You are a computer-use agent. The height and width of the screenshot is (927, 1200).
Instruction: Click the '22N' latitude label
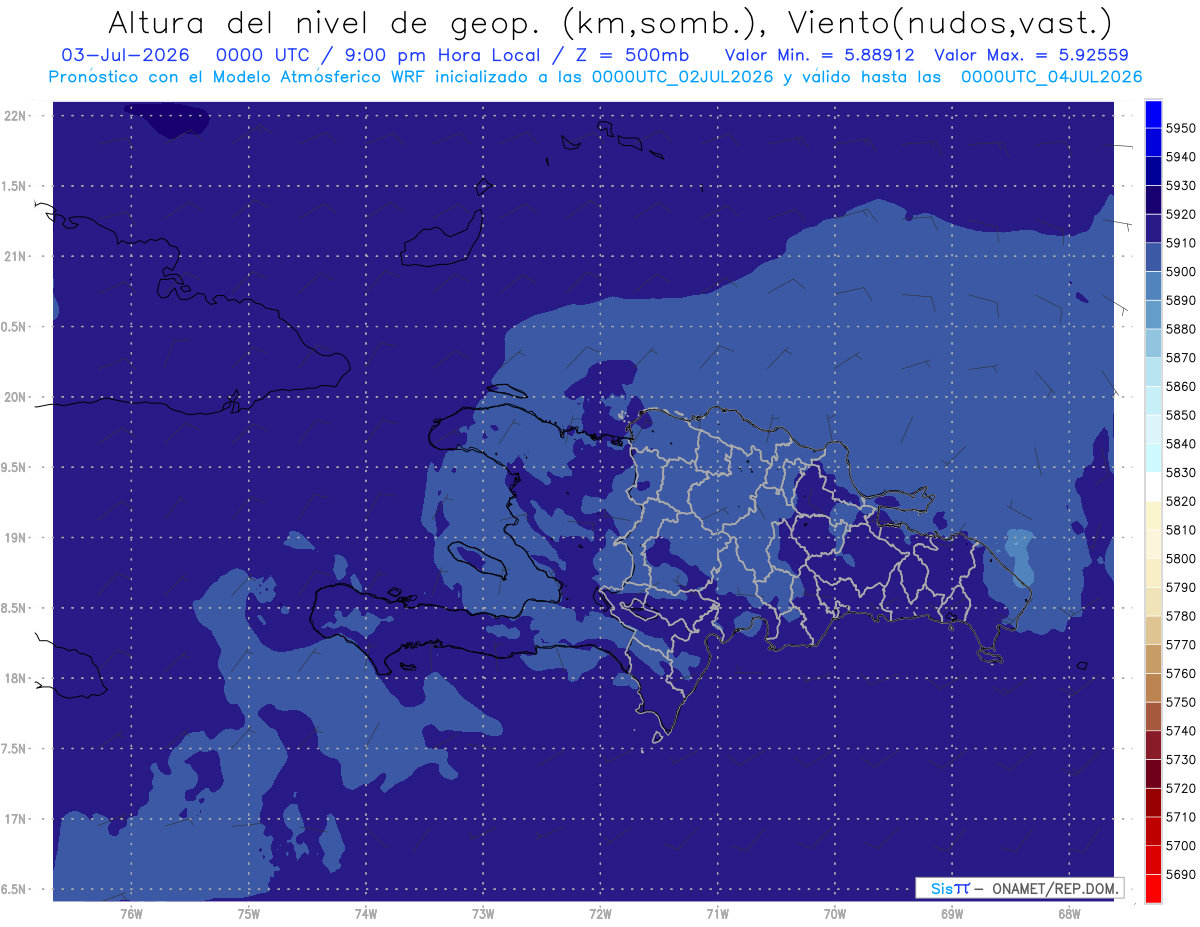17,116
